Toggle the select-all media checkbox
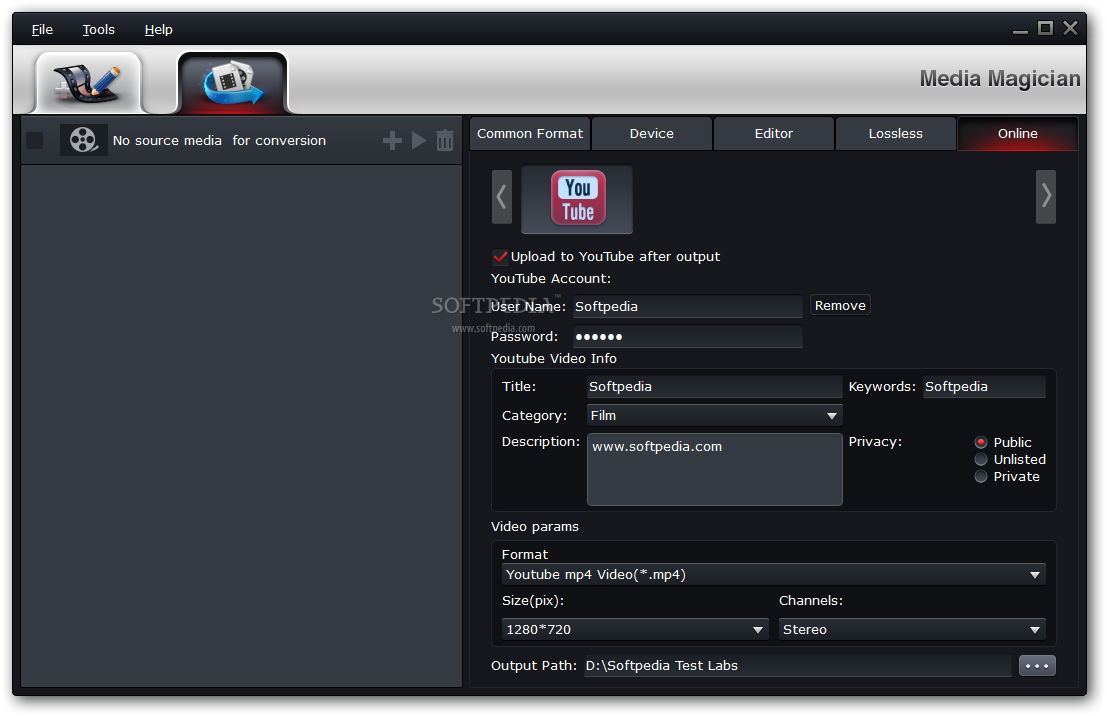The width and height of the screenshot is (1107, 716). click(35, 140)
